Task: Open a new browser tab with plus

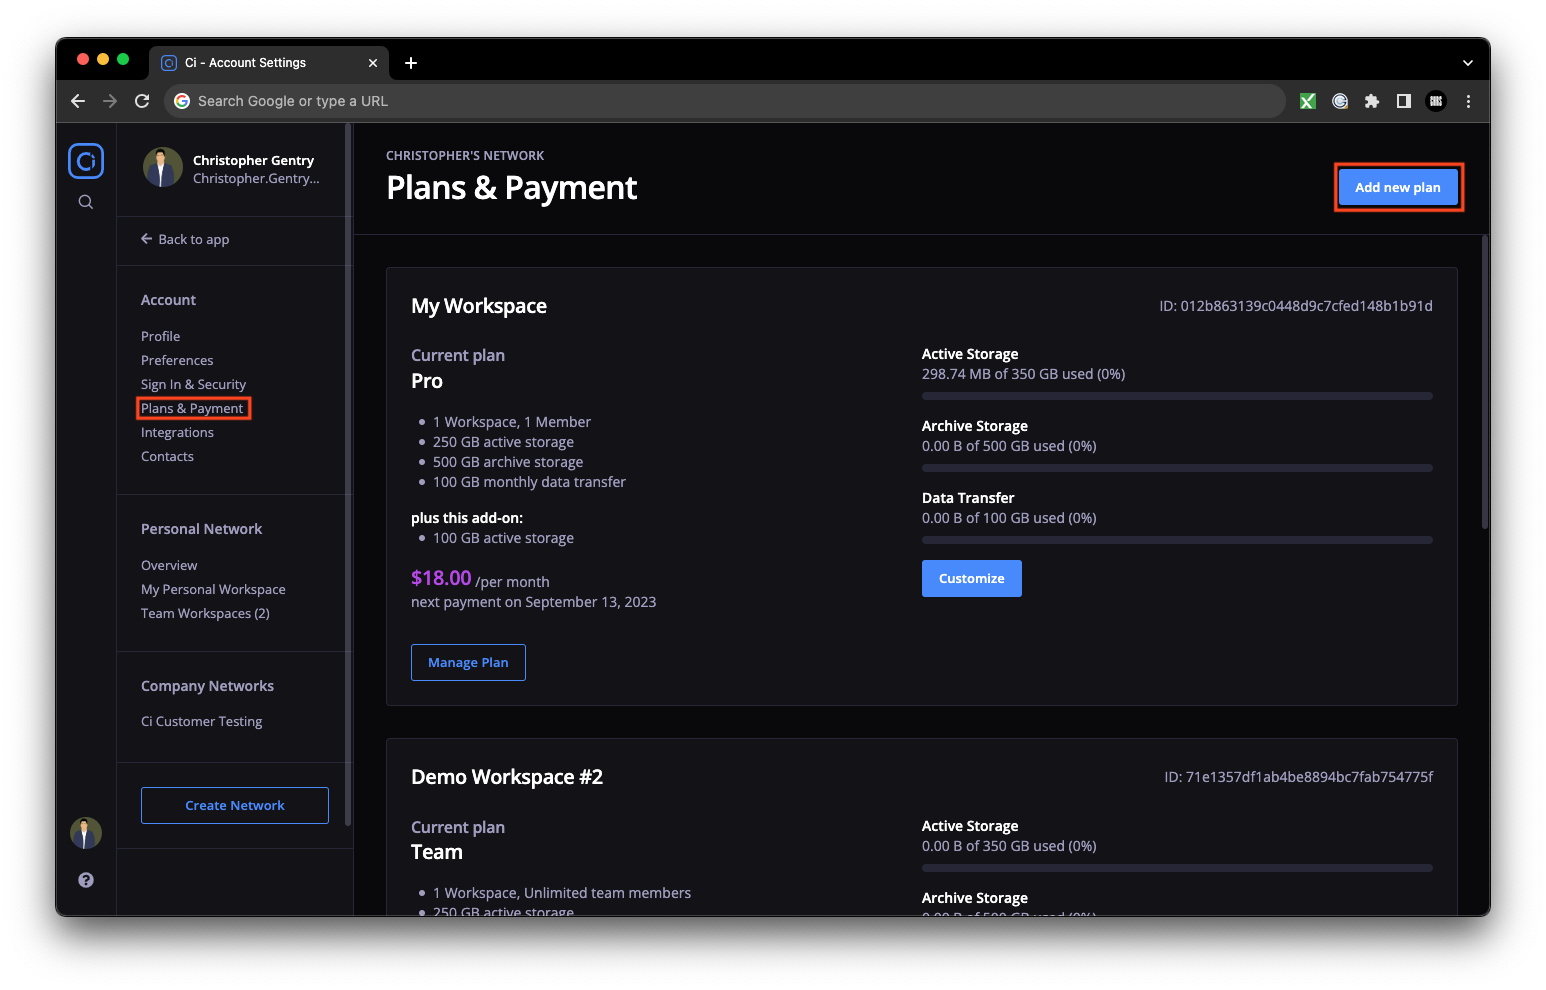Action: (411, 63)
